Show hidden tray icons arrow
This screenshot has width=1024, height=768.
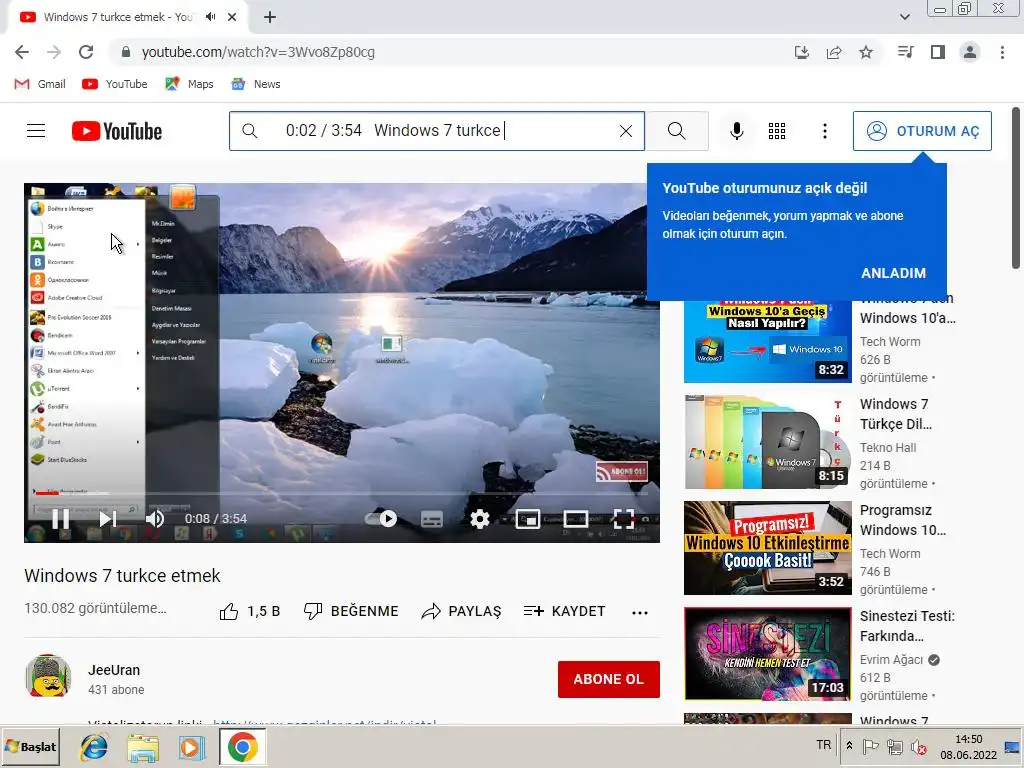click(849, 745)
